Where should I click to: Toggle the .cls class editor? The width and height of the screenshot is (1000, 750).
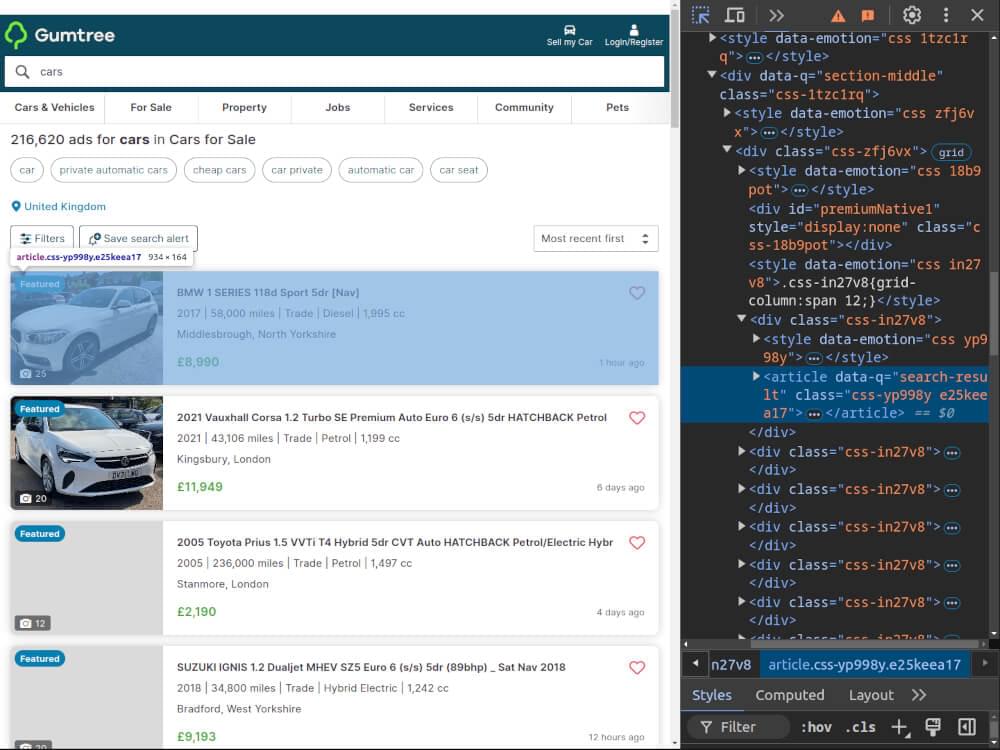point(861,727)
